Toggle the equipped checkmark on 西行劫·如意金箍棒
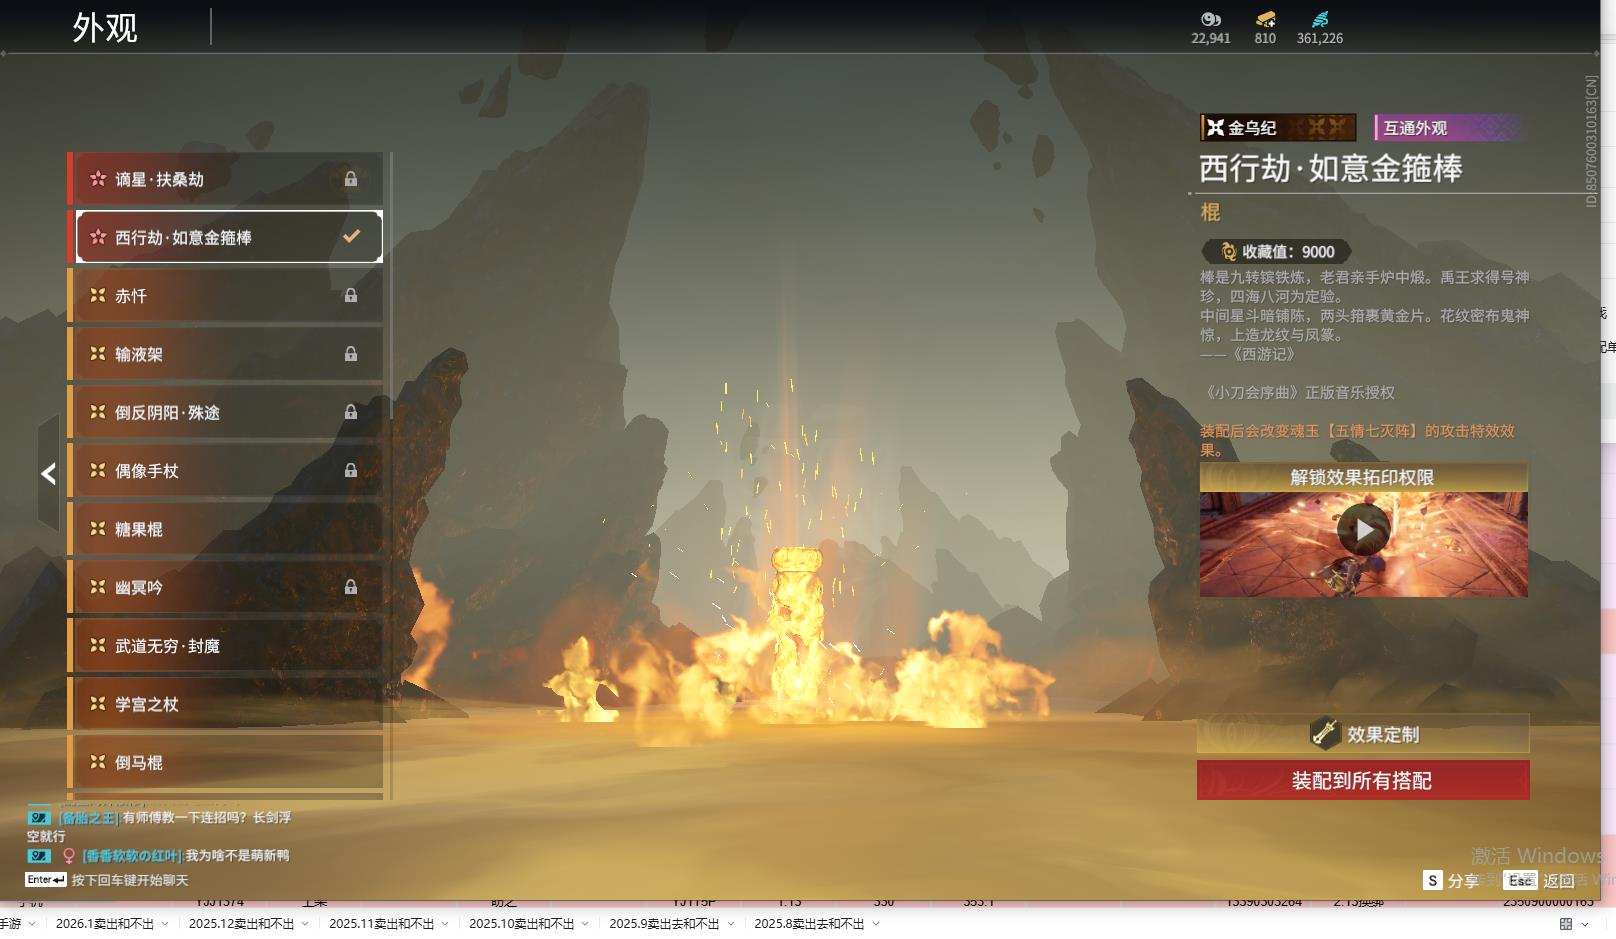This screenshot has height=939, width=1616. (351, 237)
